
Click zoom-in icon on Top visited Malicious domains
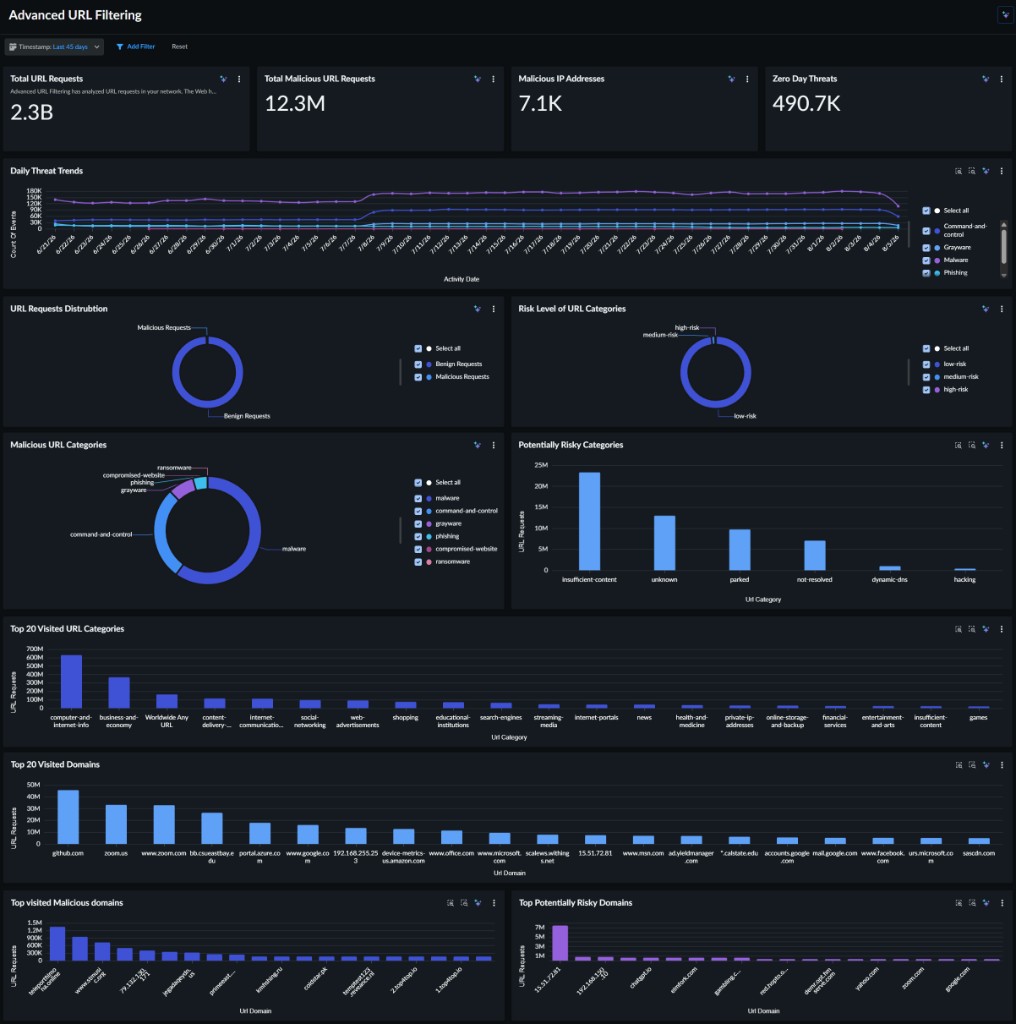(450, 903)
